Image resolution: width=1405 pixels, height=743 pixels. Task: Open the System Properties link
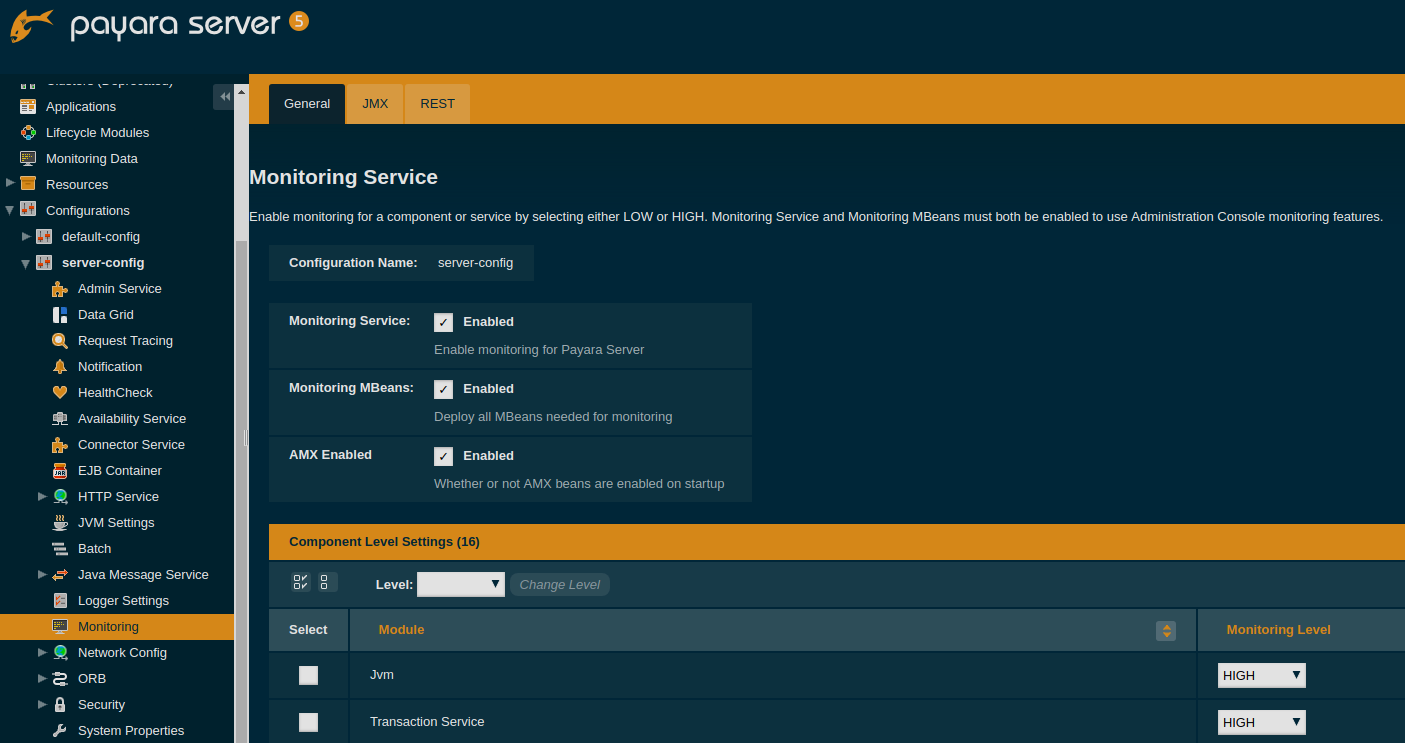tap(131, 731)
